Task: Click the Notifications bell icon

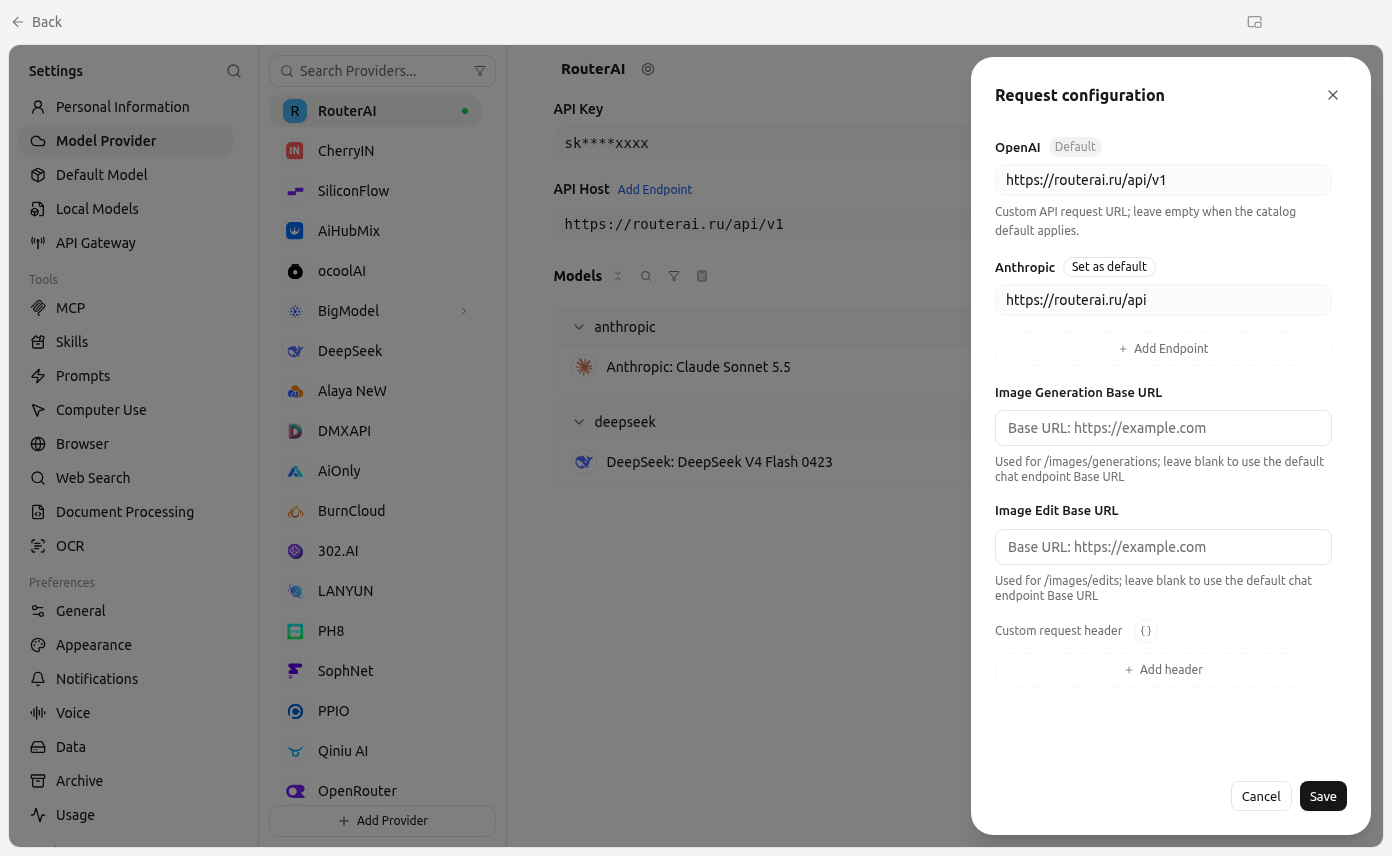Action: coord(38,679)
